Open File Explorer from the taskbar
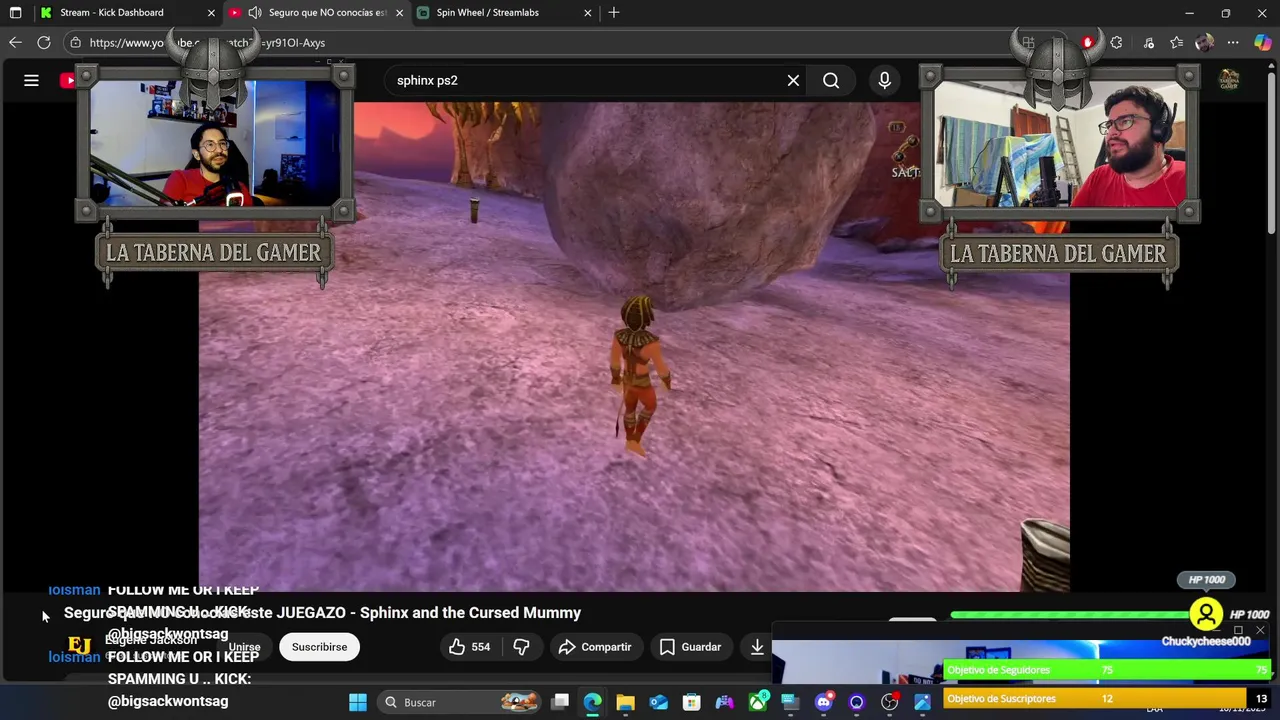Screen dimensions: 1280x720 (626, 702)
